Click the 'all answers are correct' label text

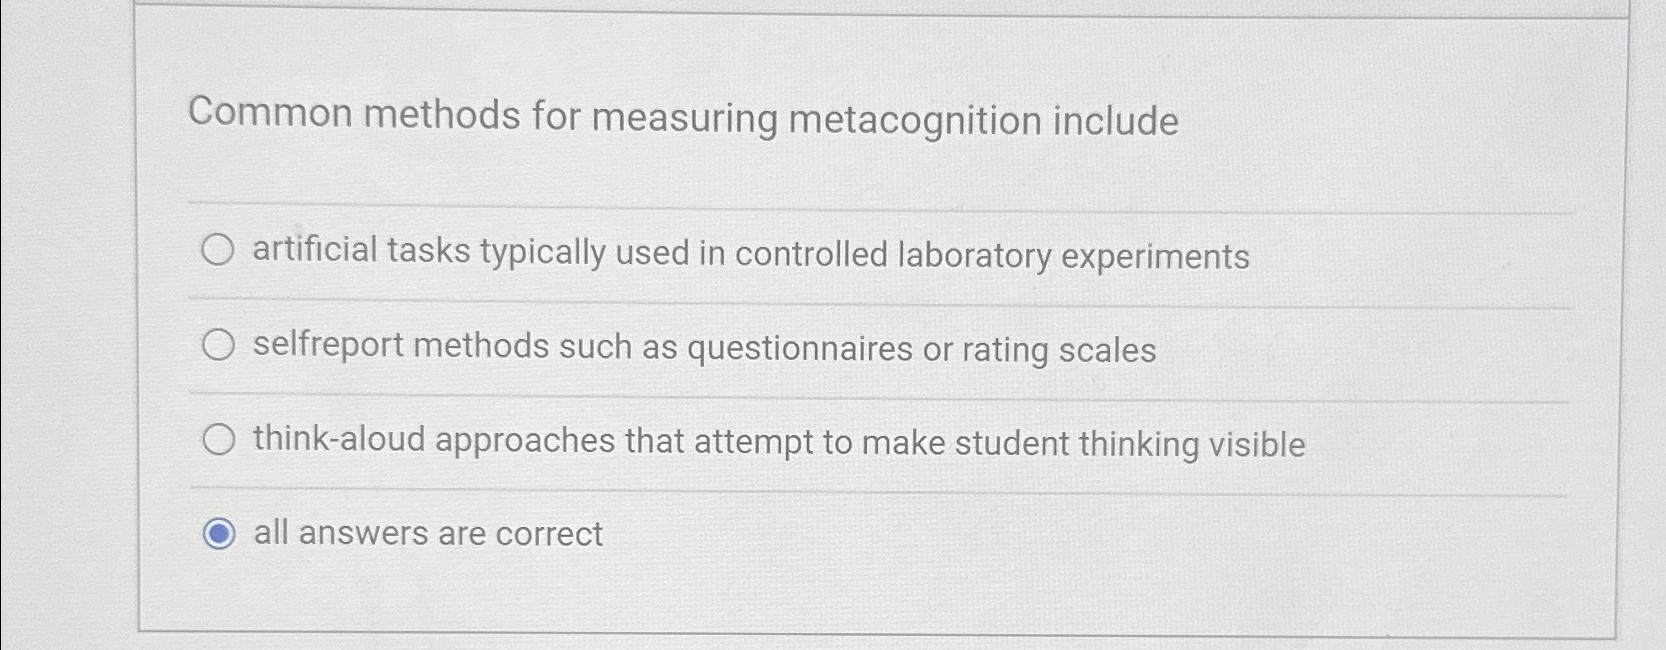click(x=426, y=535)
